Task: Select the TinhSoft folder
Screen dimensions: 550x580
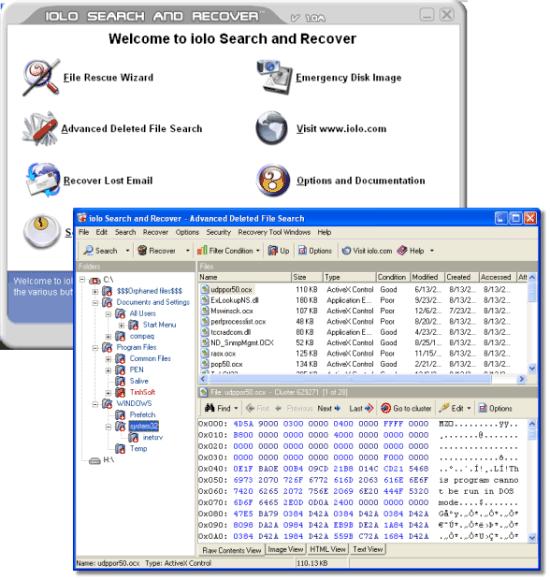Action: 142,392
